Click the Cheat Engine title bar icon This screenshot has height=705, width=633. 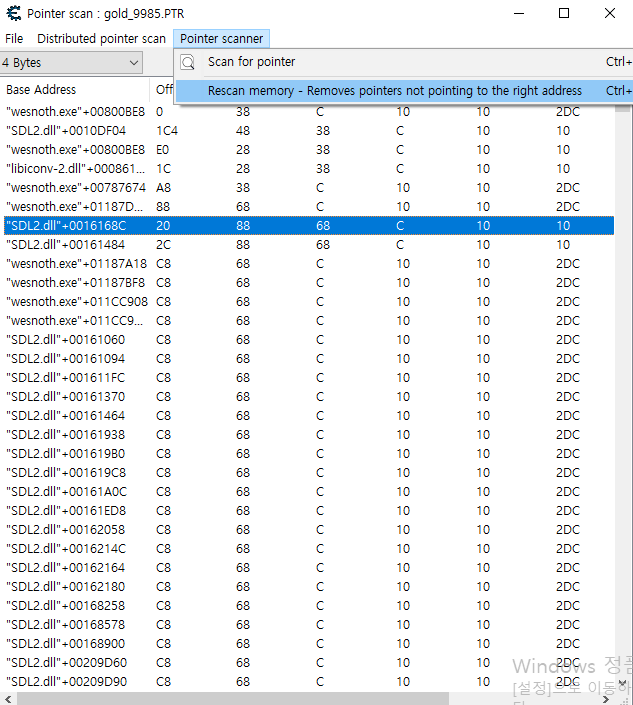pos(14,13)
